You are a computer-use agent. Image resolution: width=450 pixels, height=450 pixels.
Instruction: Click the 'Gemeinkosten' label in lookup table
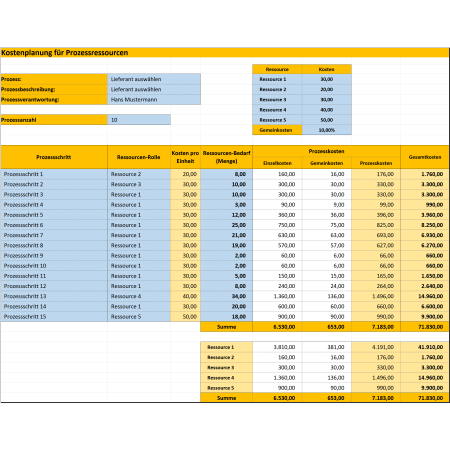click(277, 130)
